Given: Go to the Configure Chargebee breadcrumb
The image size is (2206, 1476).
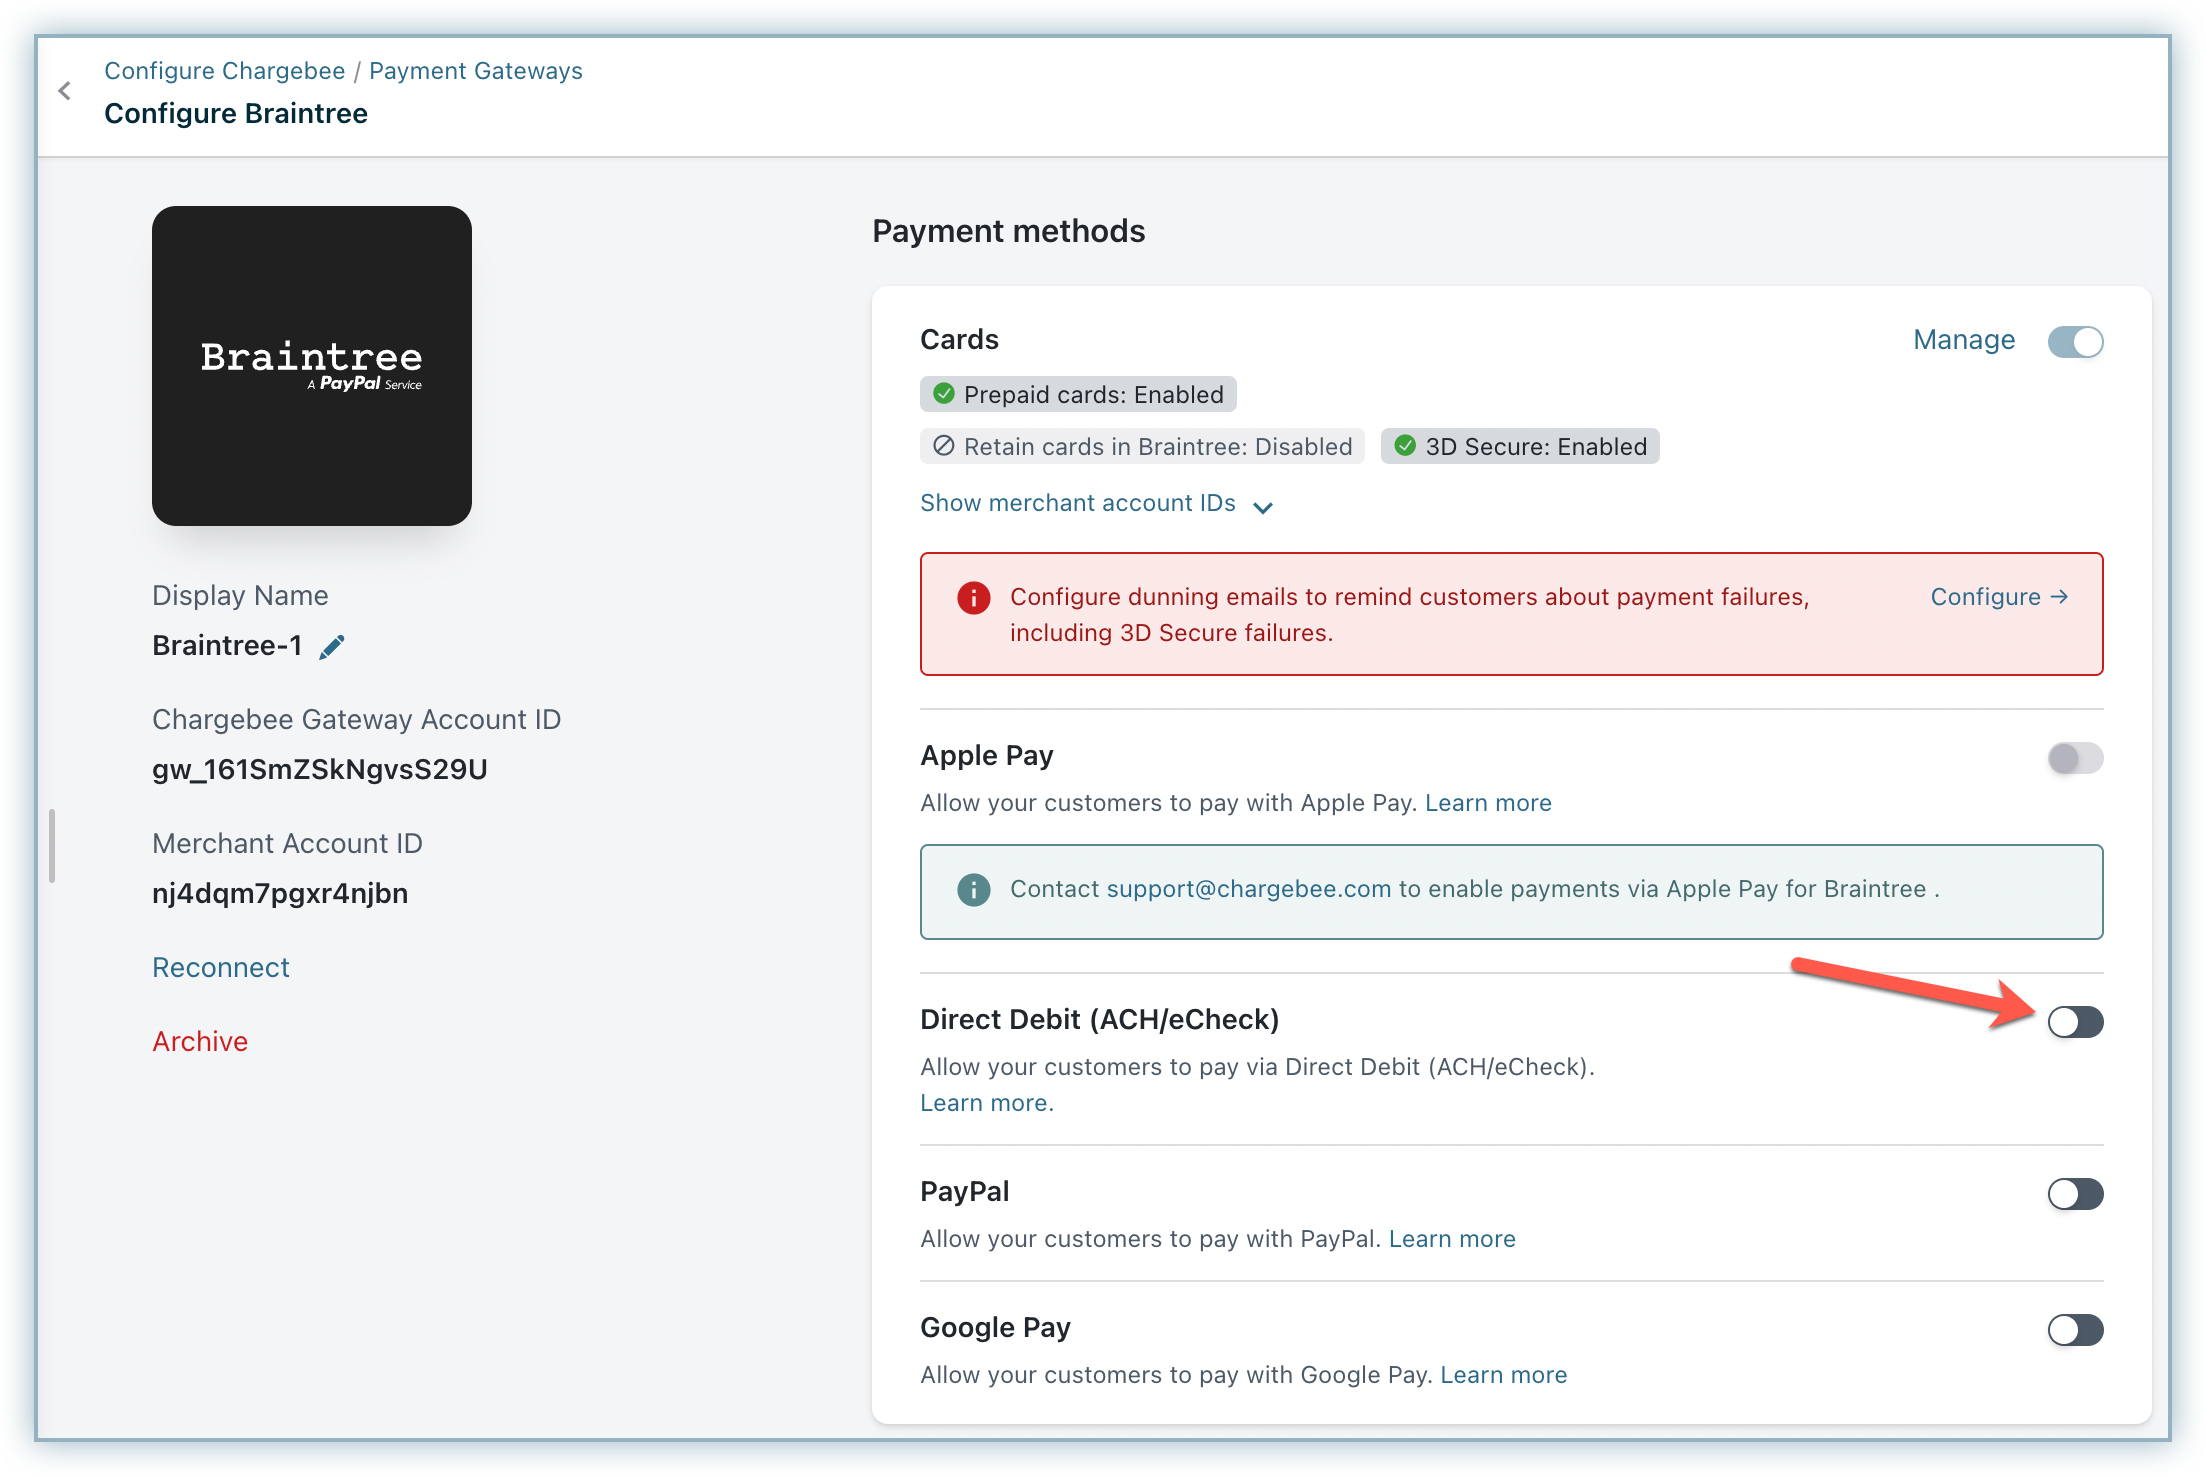Looking at the screenshot, I should (x=224, y=71).
